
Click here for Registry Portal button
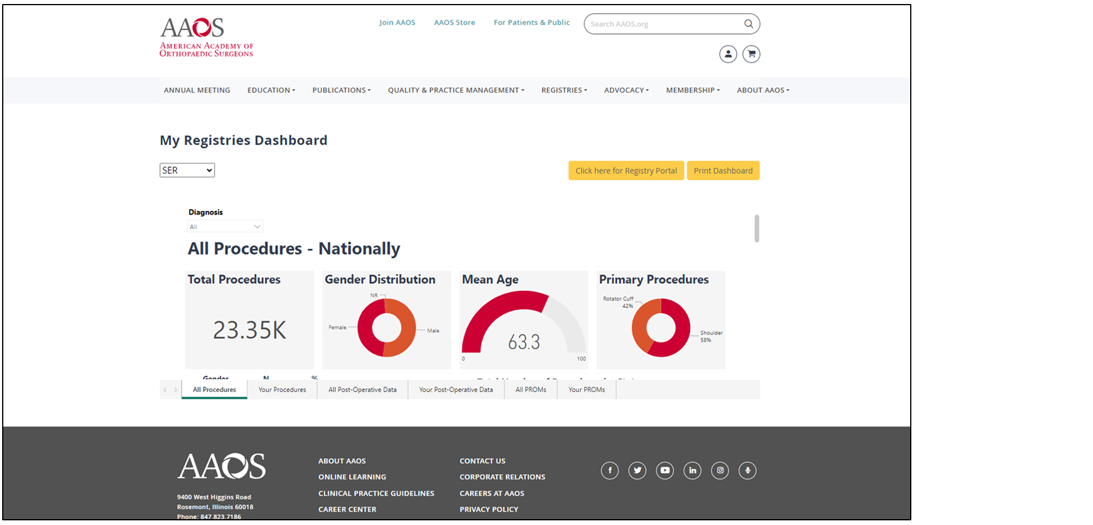coord(626,171)
